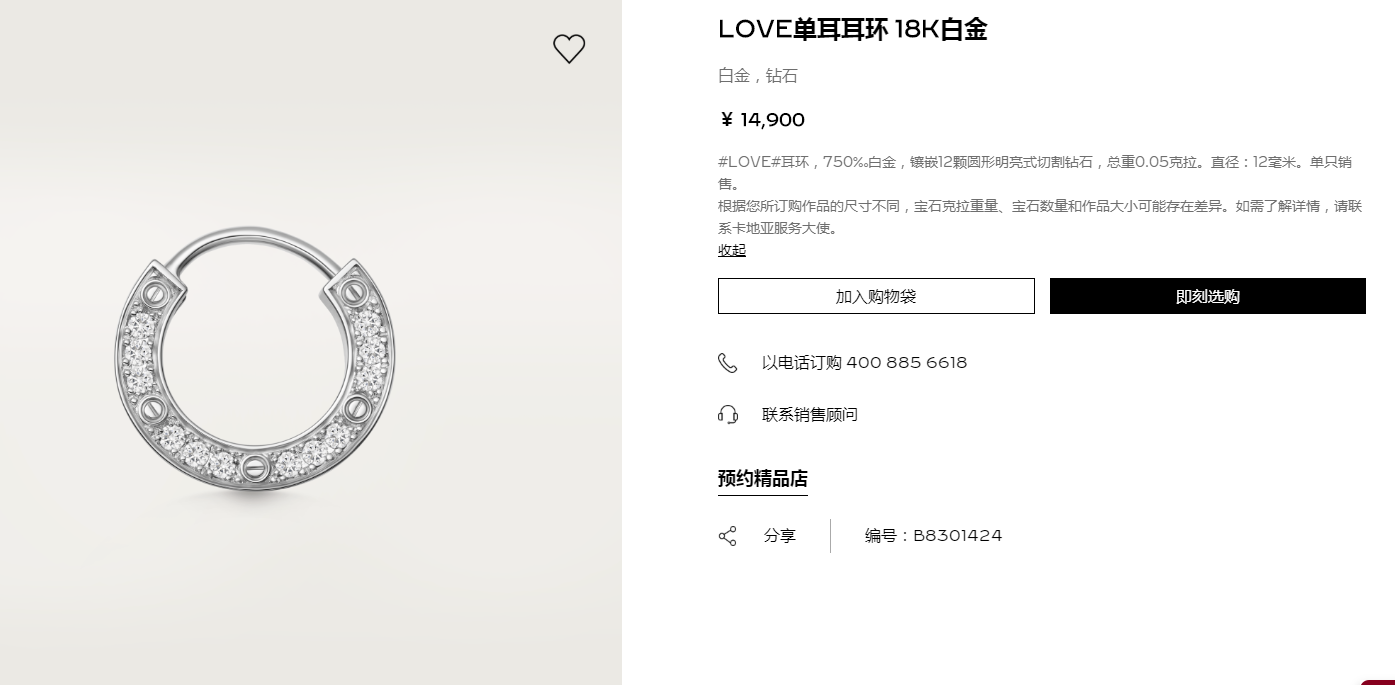Open the 预约精品店 link
The image size is (1395, 685).
pyautogui.click(x=762, y=479)
